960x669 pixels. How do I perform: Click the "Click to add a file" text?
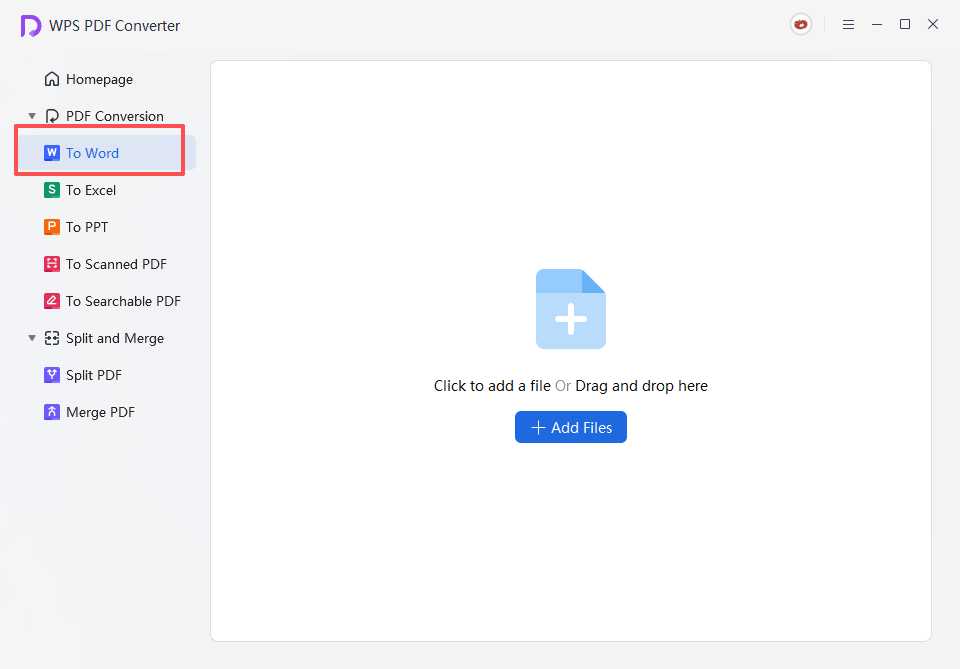pyautogui.click(x=492, y=386)
